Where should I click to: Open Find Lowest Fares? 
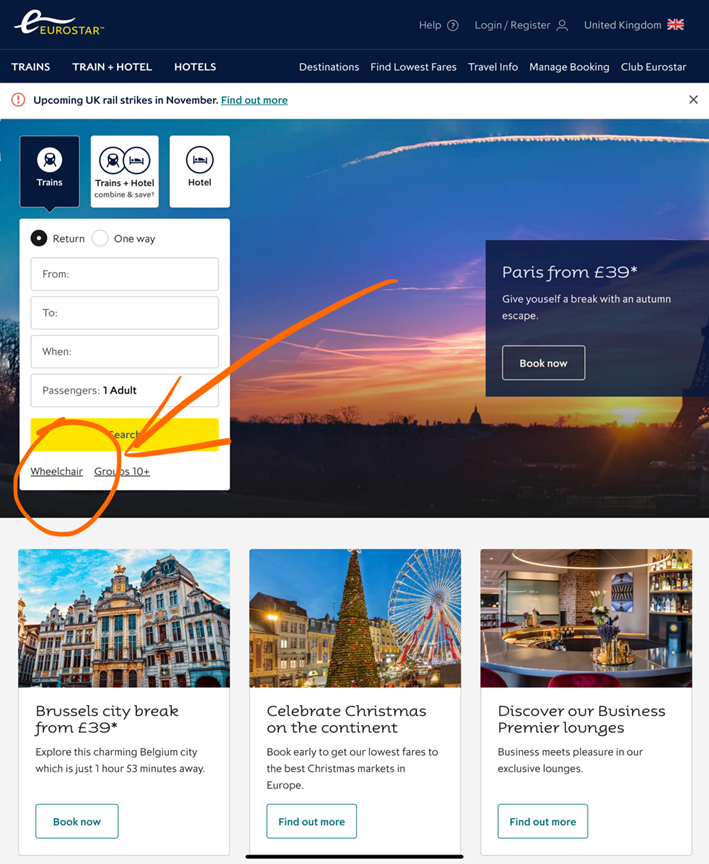tap(413, 67)
